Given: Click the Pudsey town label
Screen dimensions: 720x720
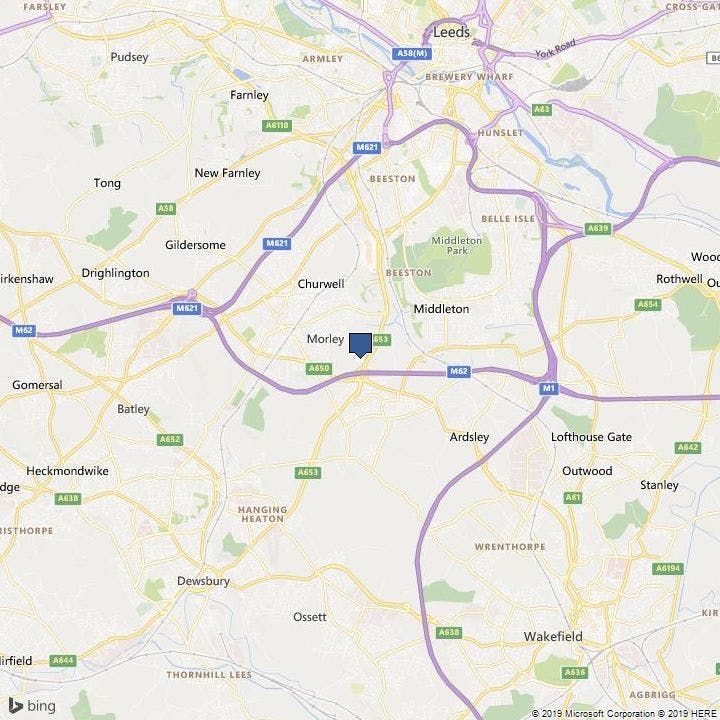Looking at the screenshot, I should [x=129, y=57].
